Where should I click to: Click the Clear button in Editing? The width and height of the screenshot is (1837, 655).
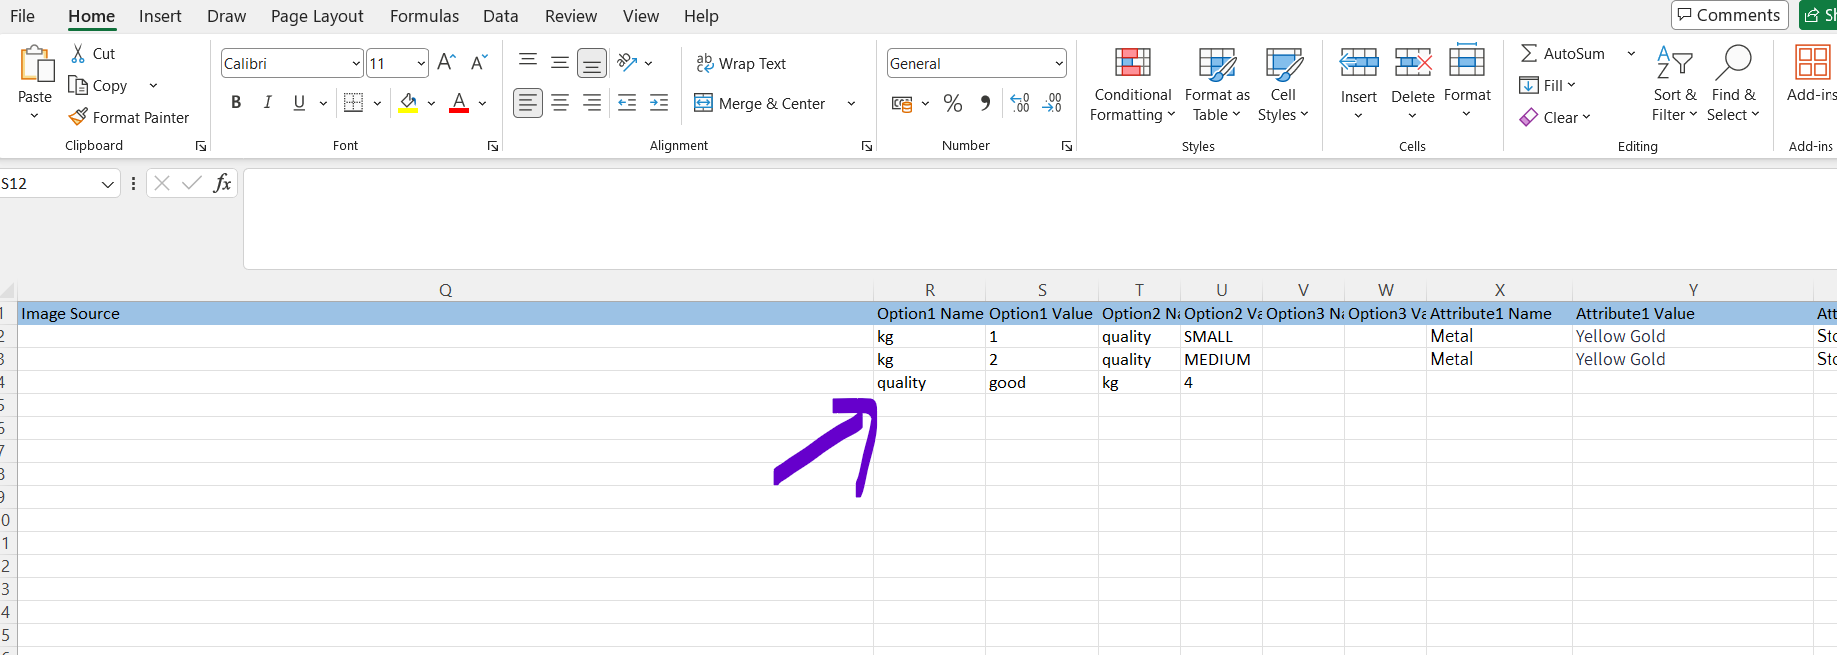pos(1555,117)
